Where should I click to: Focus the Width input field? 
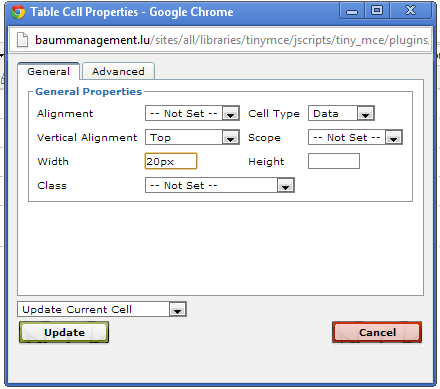click(x=171, y=161)
